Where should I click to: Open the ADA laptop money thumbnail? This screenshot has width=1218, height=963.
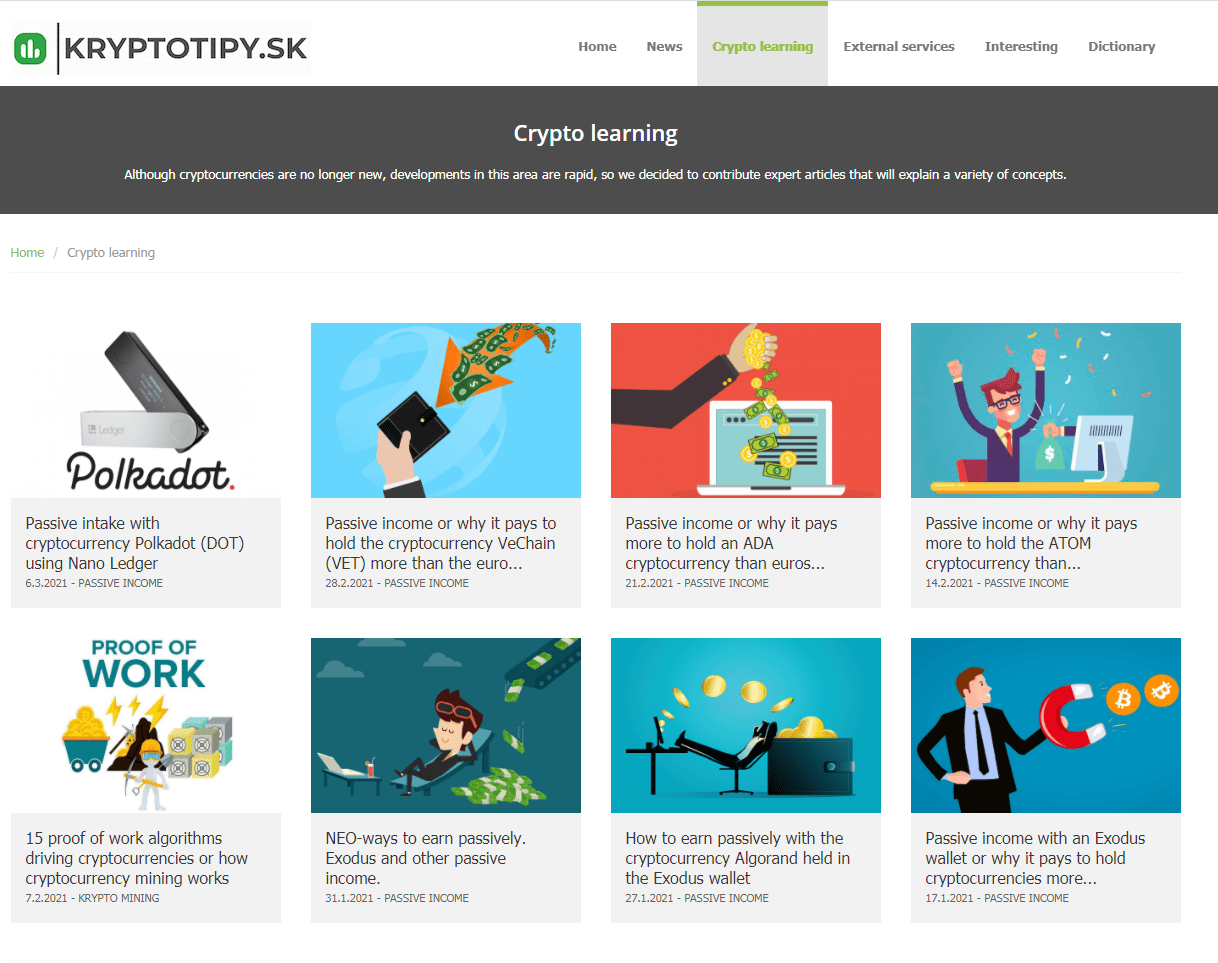coord(746,410)
